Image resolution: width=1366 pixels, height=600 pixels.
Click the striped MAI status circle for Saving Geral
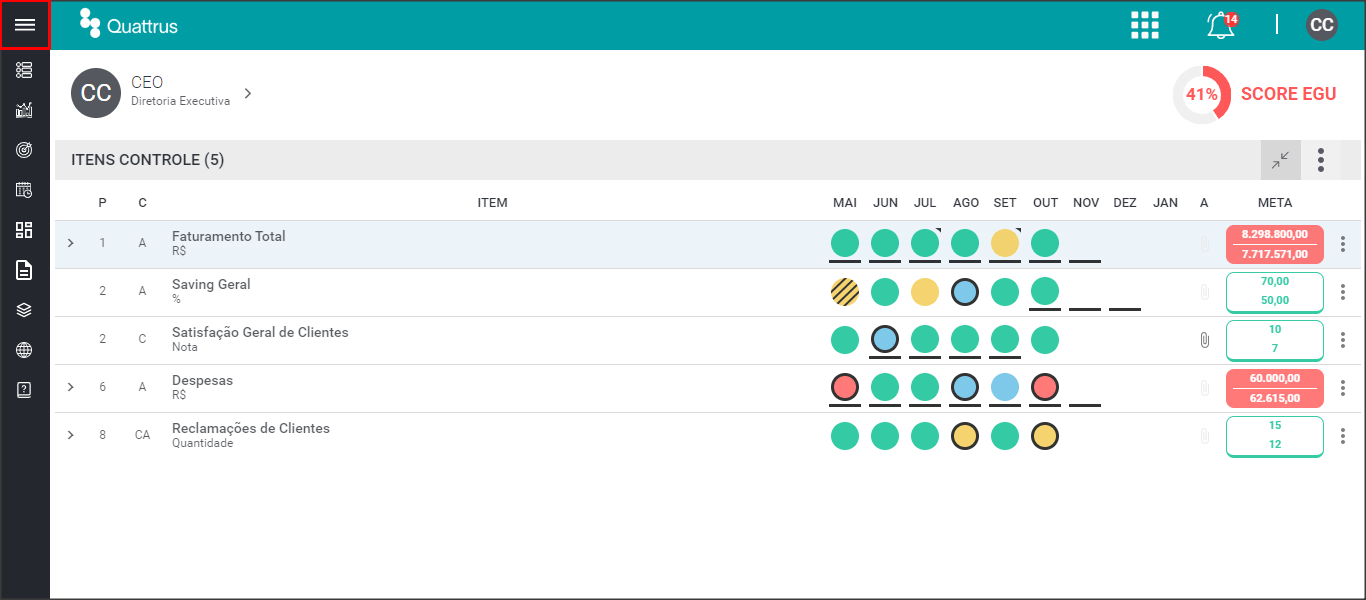point(845,292)
